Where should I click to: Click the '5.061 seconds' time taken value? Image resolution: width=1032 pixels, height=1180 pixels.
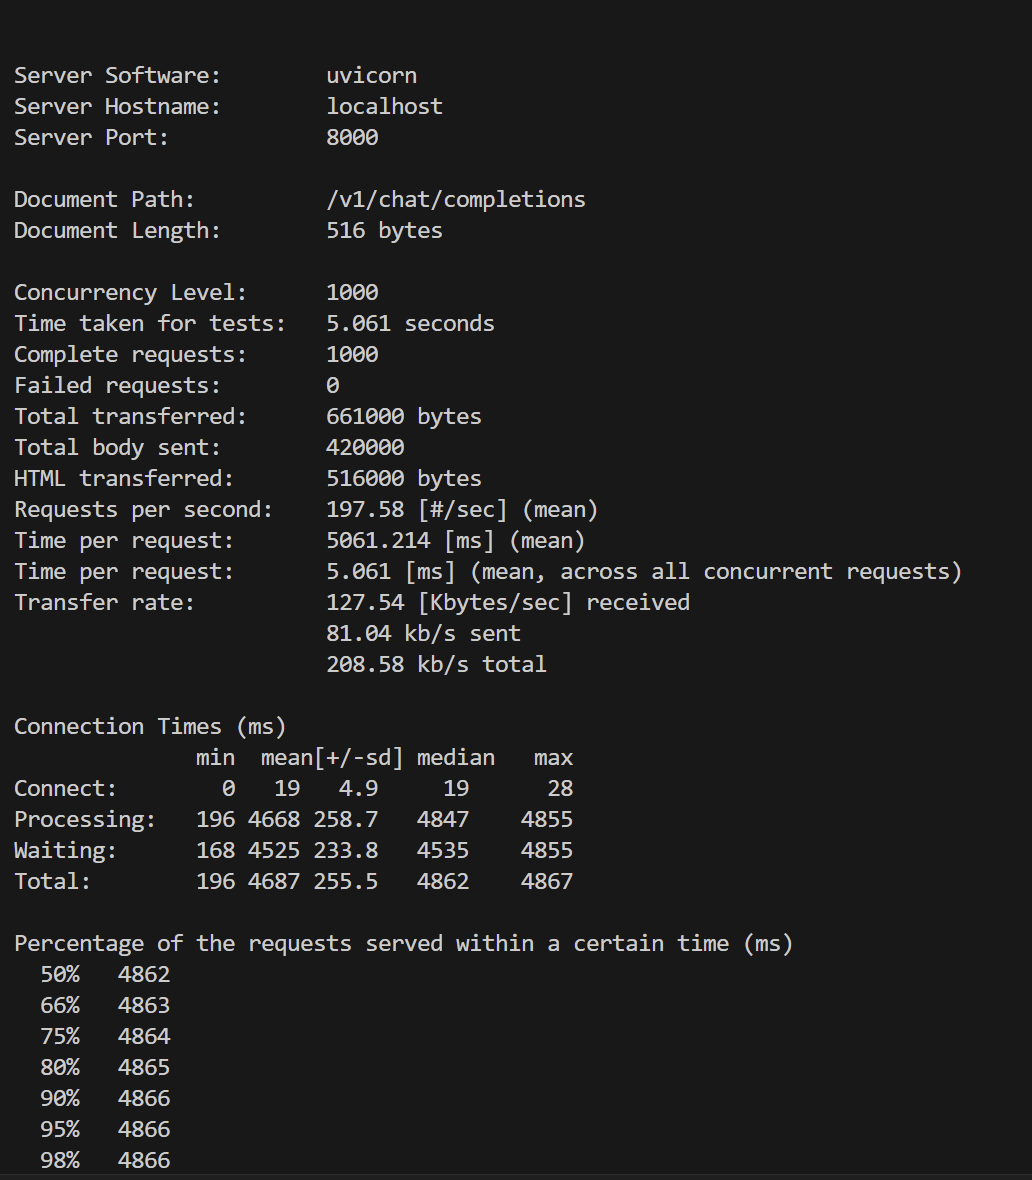pos(410,324)
